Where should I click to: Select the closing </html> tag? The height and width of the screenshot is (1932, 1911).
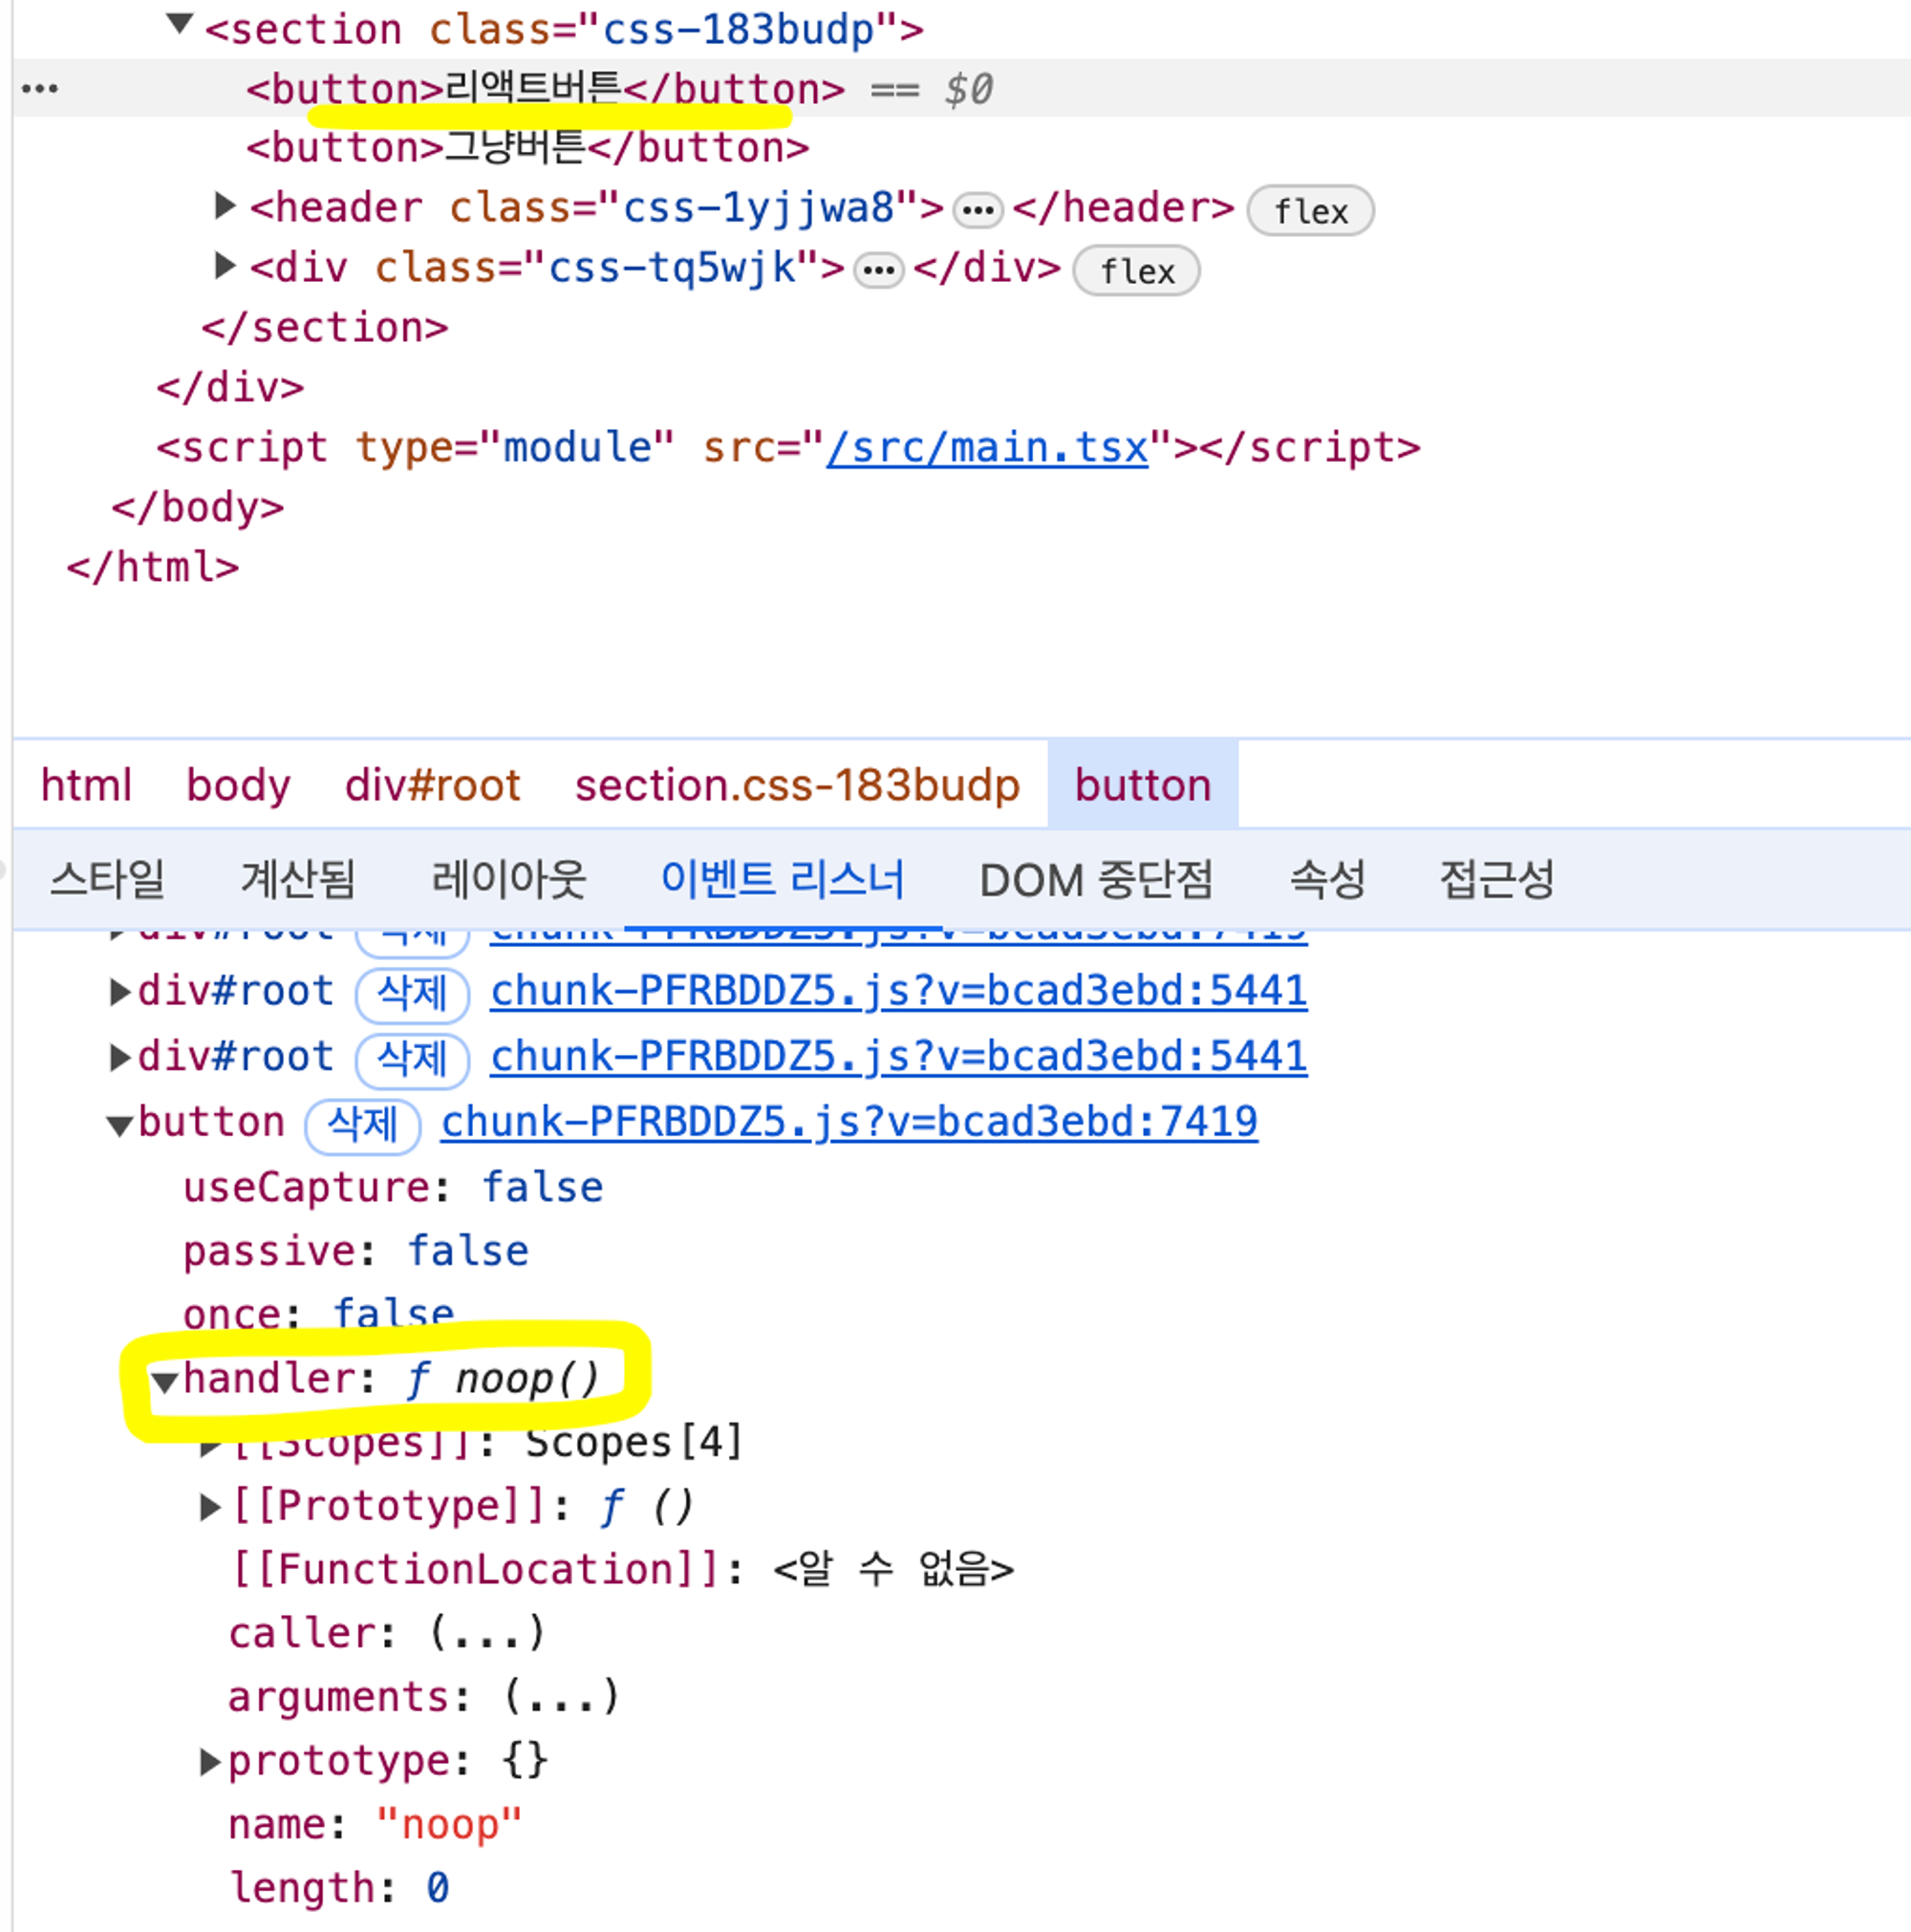pyautogui.click(x=153, y=567)
